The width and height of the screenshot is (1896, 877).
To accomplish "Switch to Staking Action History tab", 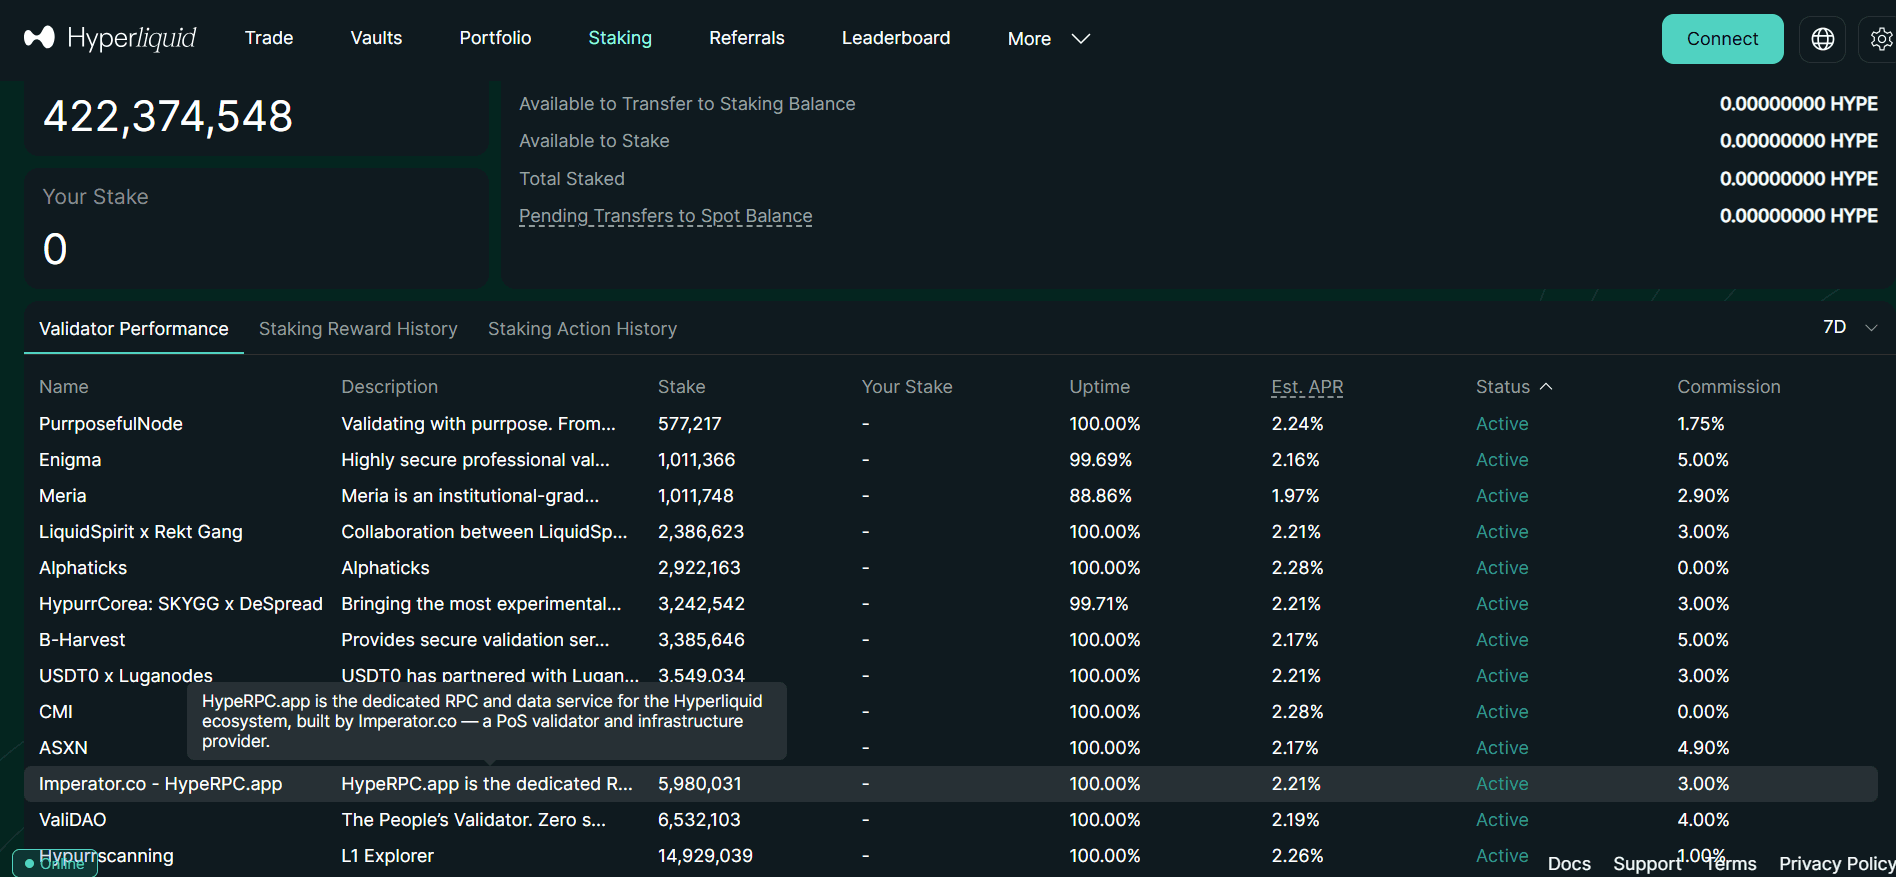I will tap(582, 329).
